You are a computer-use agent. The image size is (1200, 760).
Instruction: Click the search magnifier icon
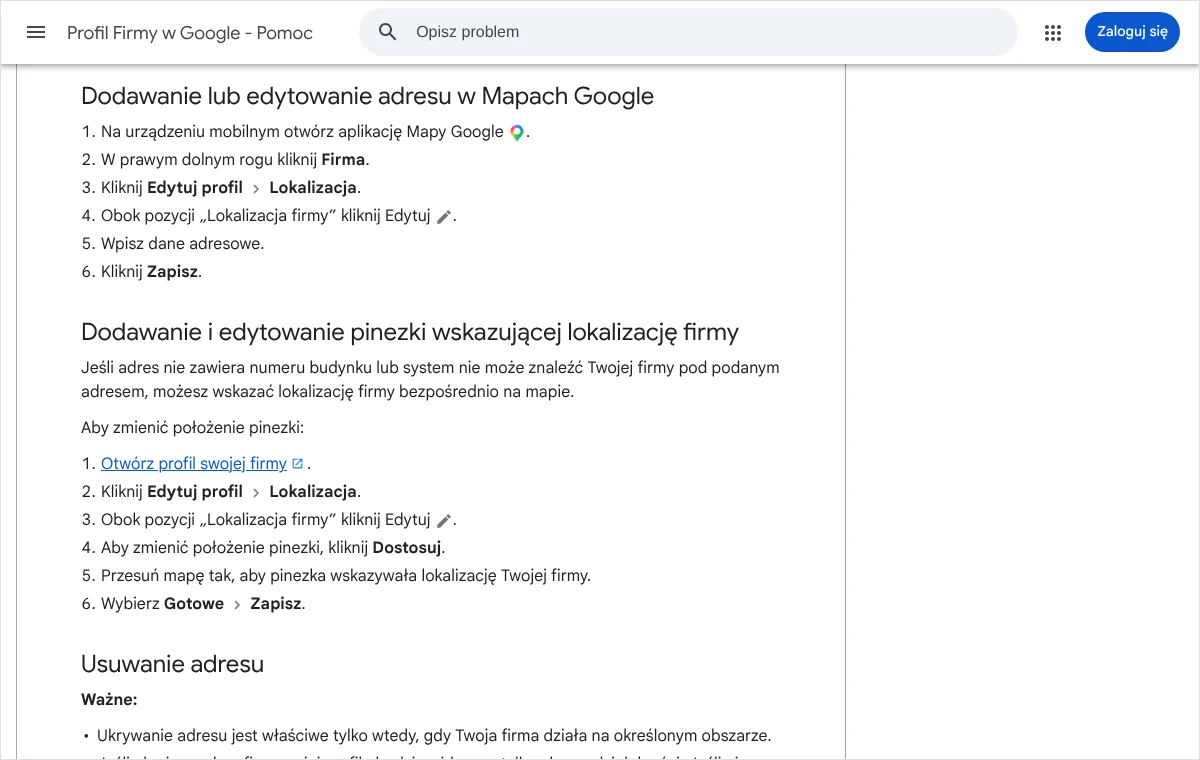[388, 32]
